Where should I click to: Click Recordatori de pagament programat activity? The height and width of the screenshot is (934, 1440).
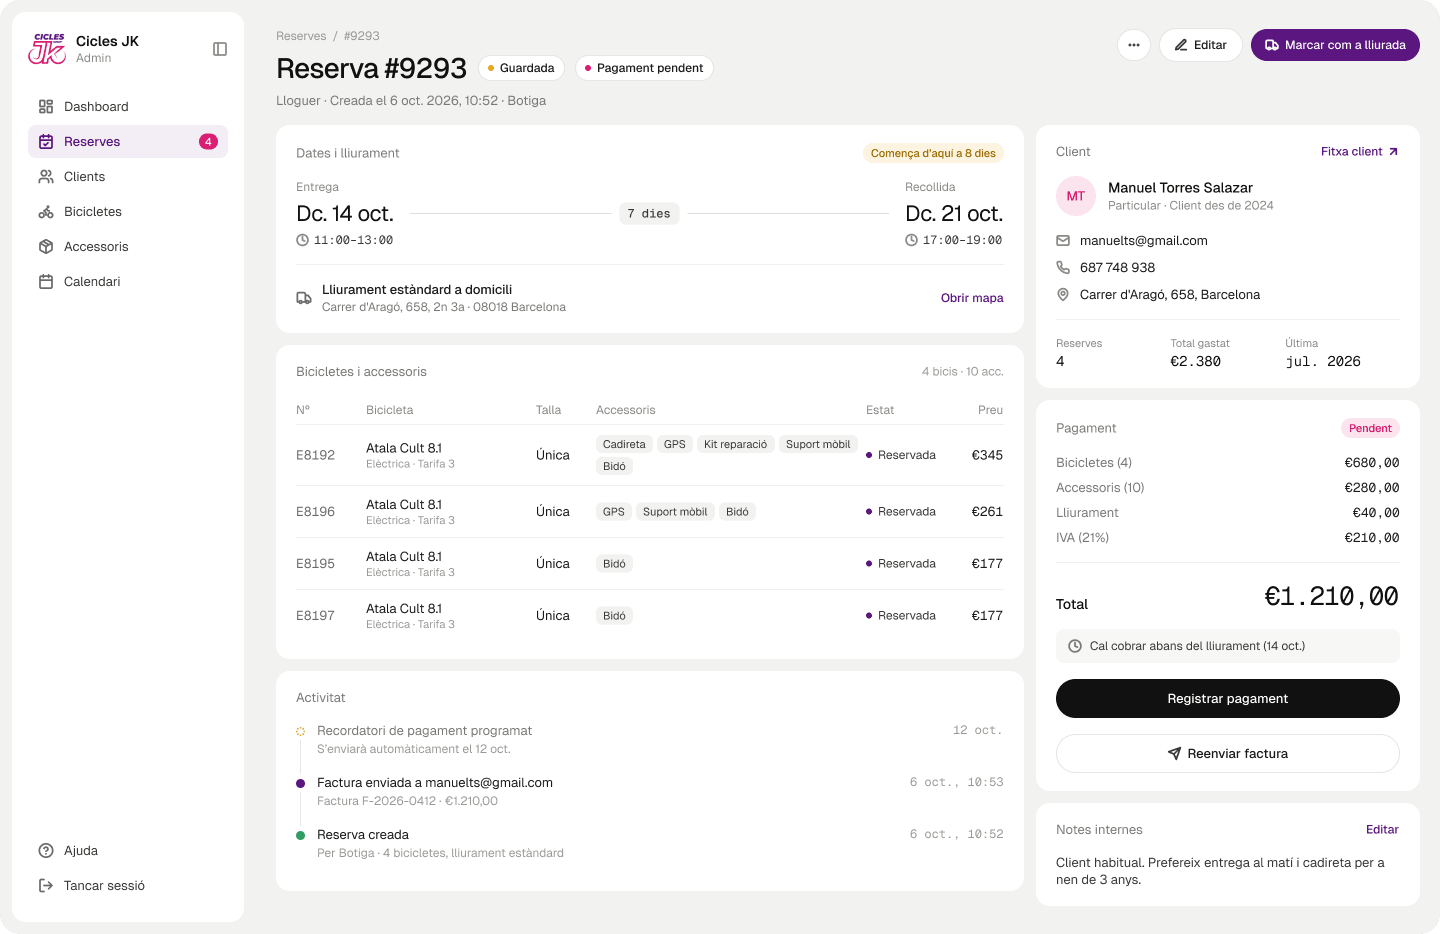[x=650, y=740]
